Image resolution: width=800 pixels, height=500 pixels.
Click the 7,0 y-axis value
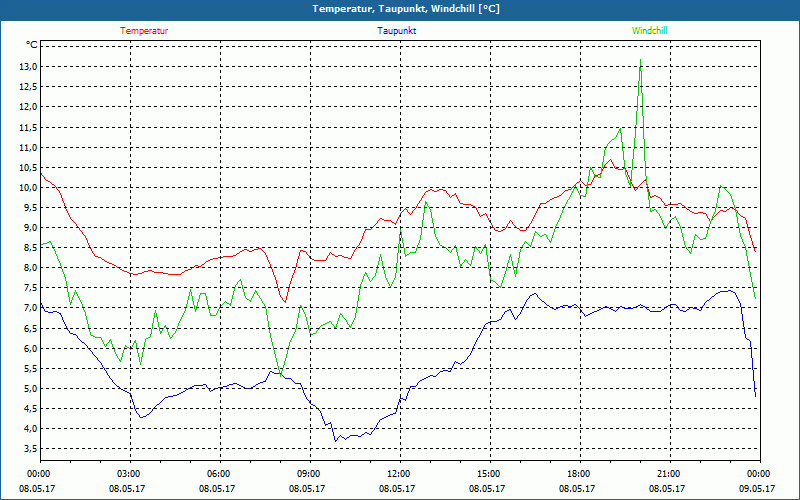(30, 308)
